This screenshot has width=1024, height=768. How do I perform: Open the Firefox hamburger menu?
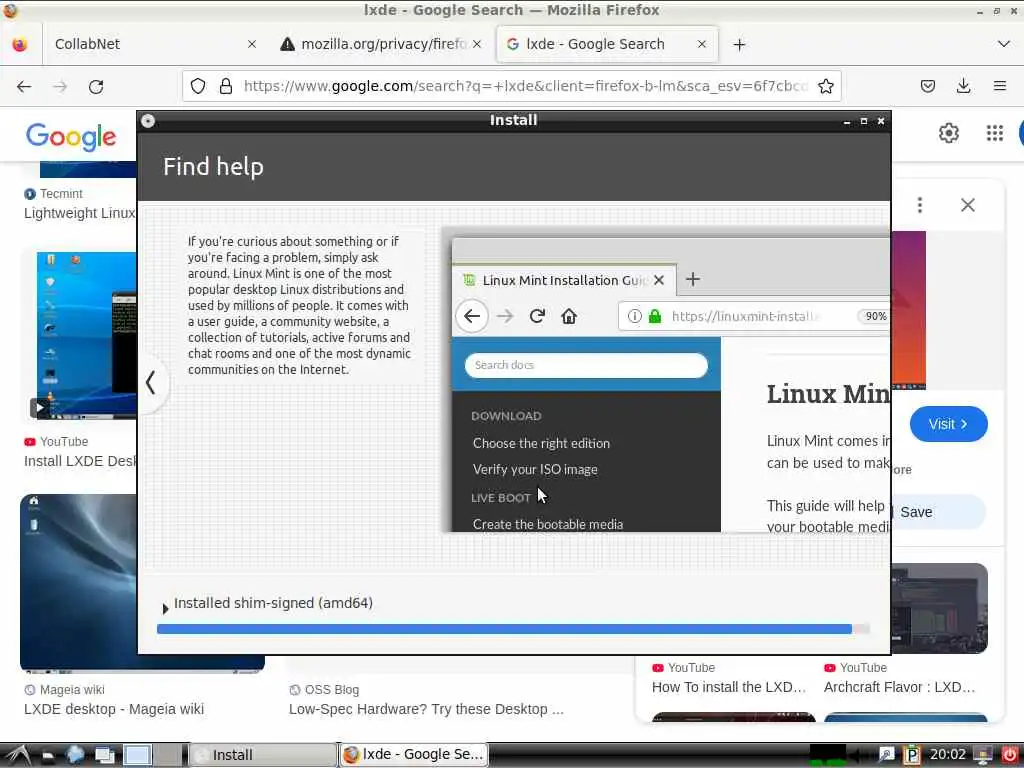999,86
